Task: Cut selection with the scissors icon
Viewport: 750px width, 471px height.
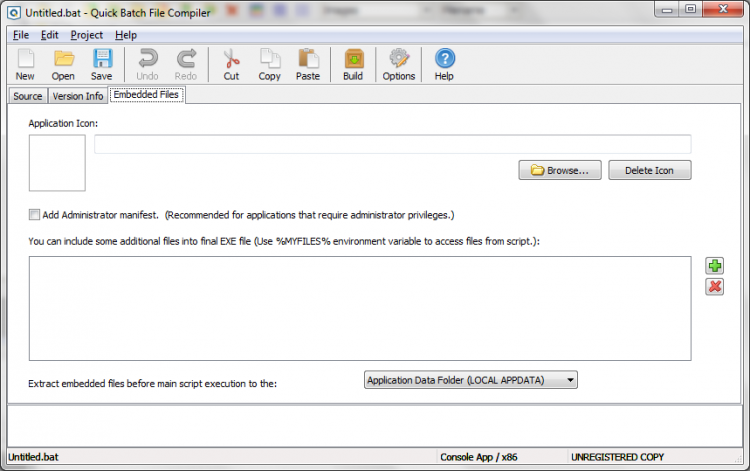Action: (x=232, y=64)
